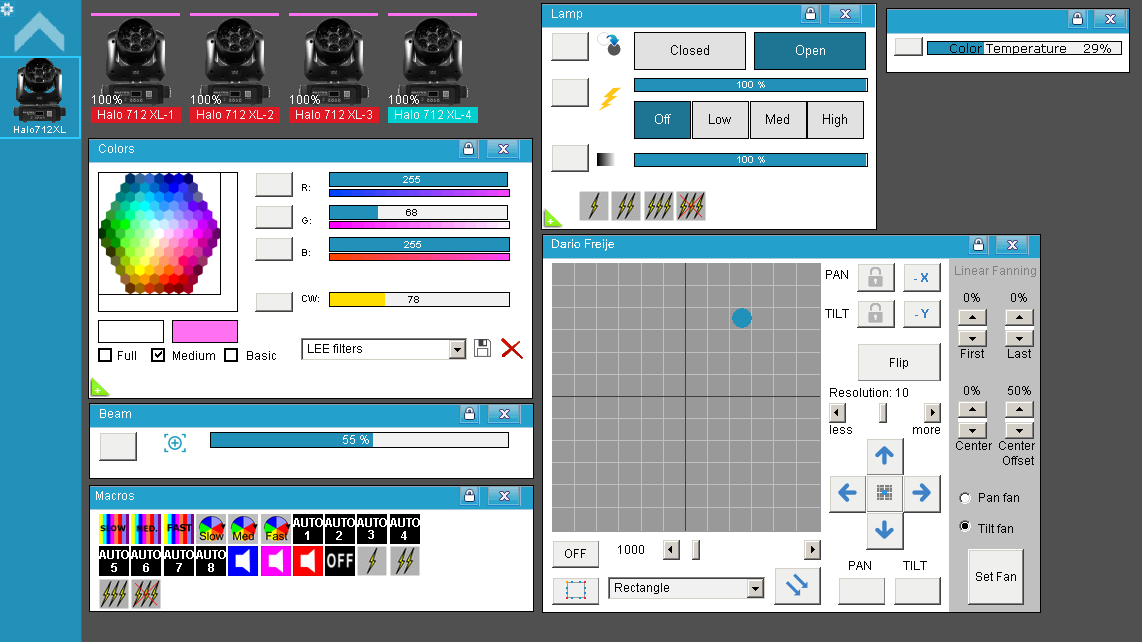The width and height of the screenshot is (1142, 642).
Task: Click single lightning bolt in Lamp panel
Action: (x=594, y=206)
